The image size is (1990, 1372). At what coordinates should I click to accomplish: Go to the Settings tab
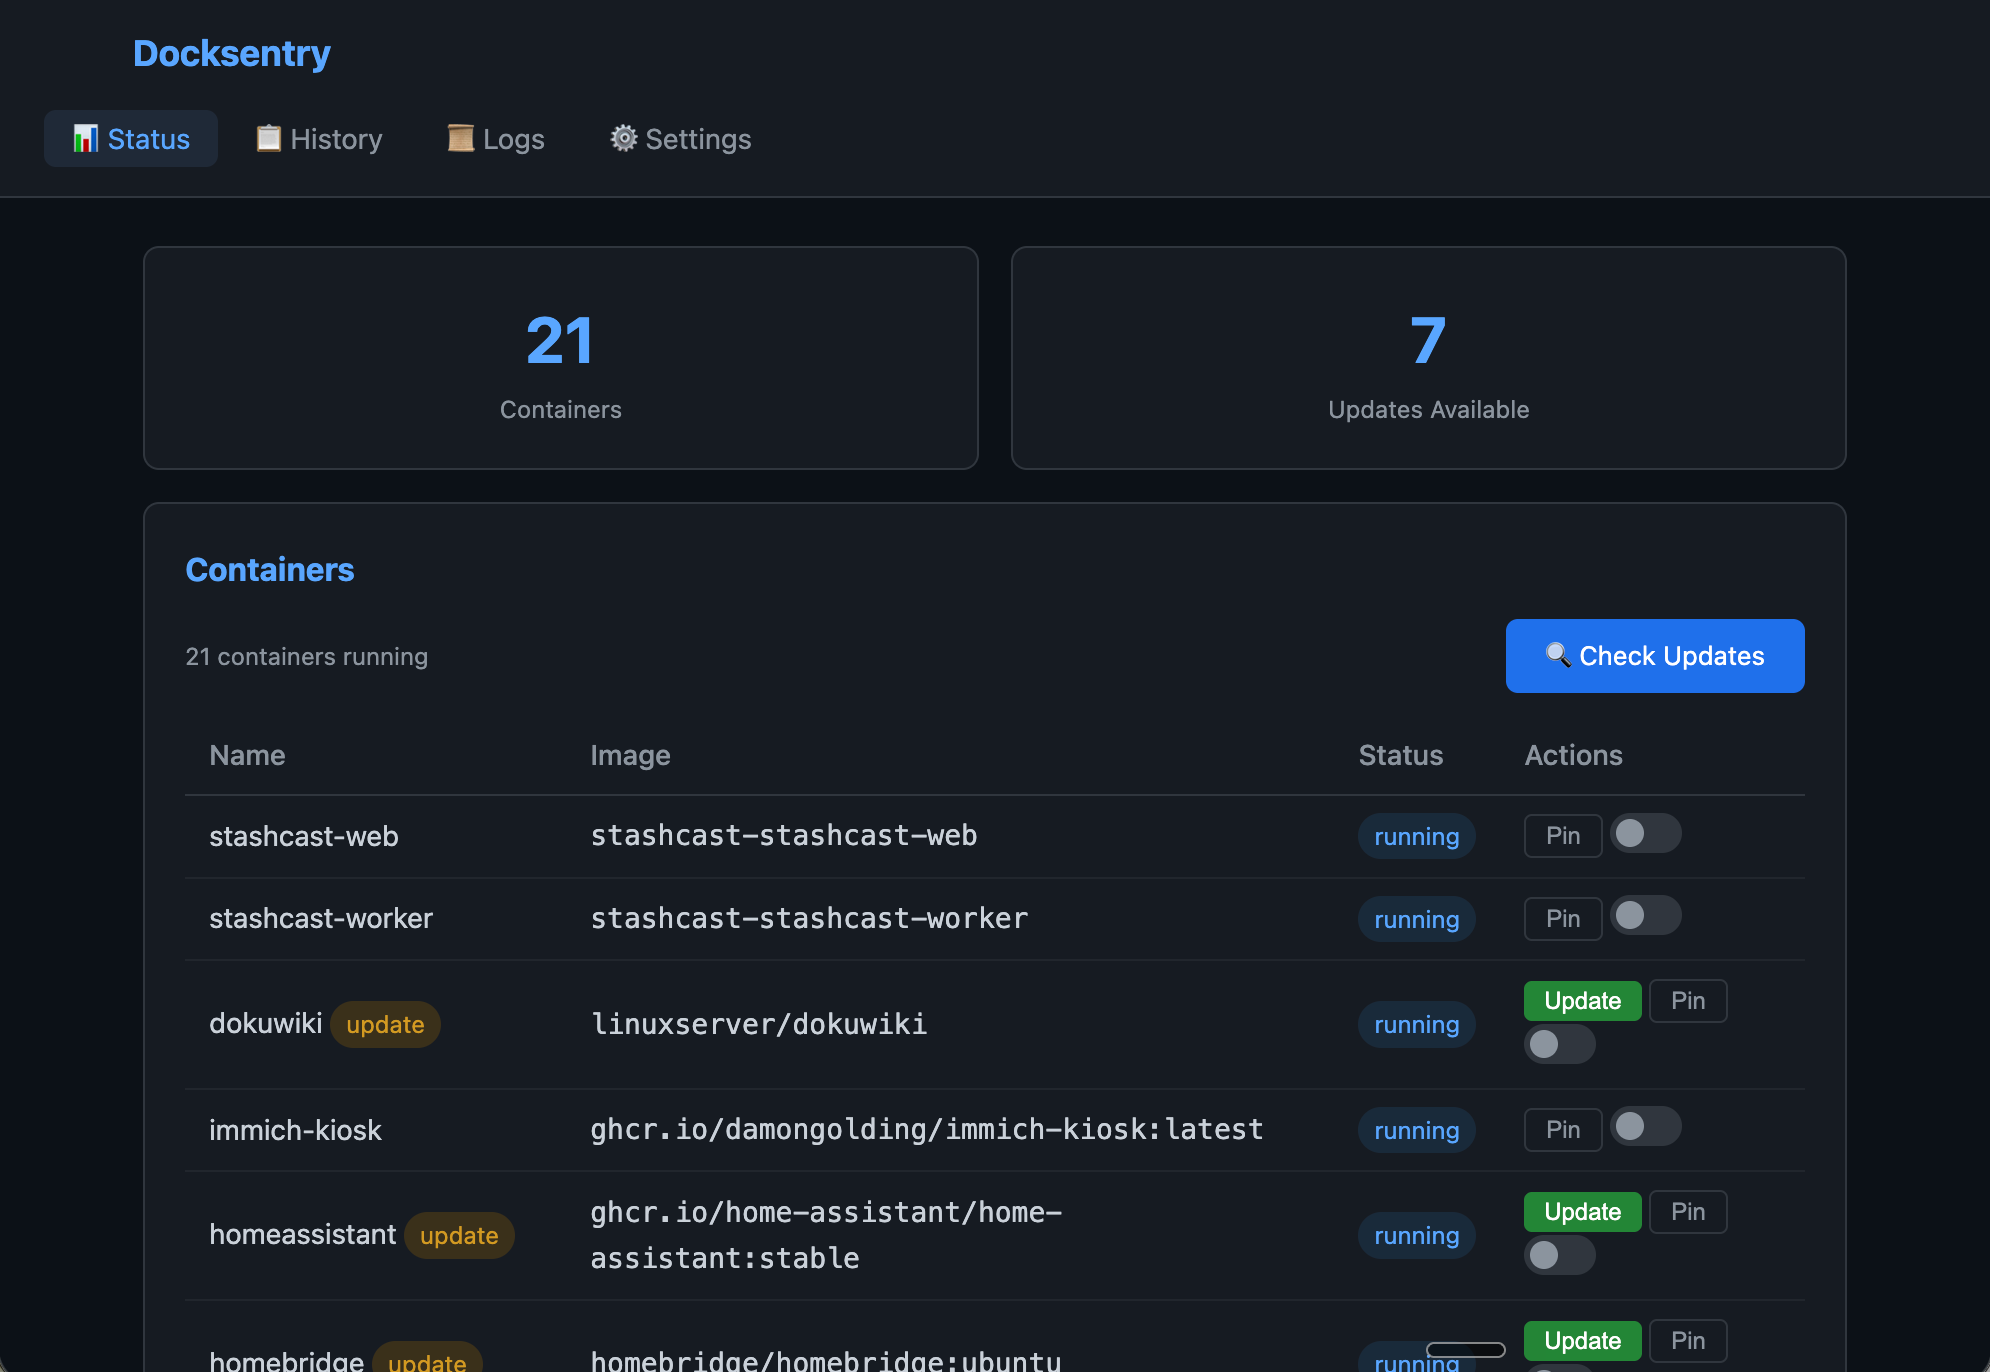coord(681,139)
